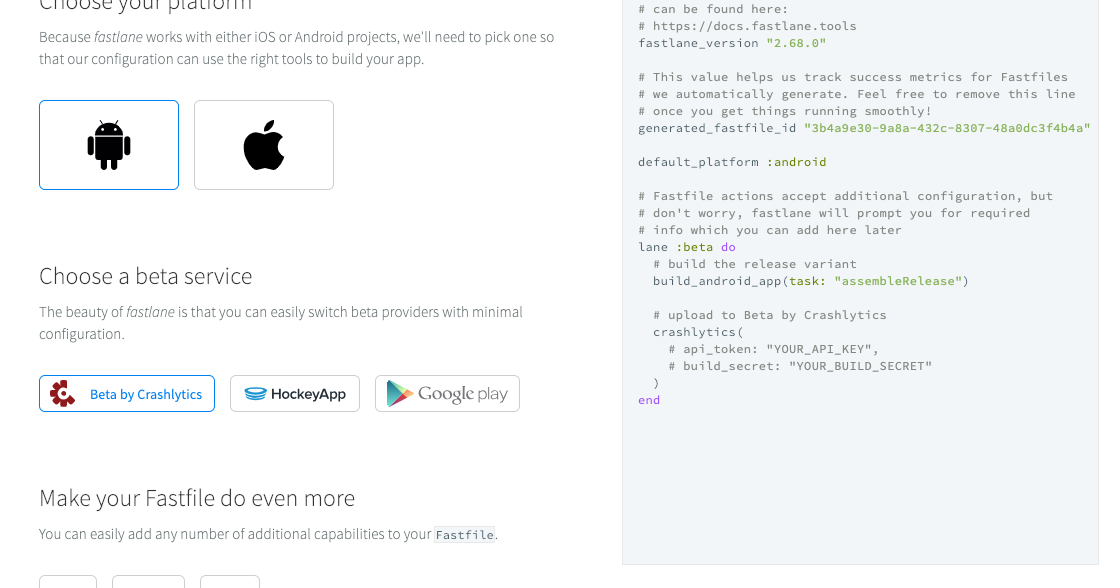Click the HockeyApp puck icon

click(260, 393)
